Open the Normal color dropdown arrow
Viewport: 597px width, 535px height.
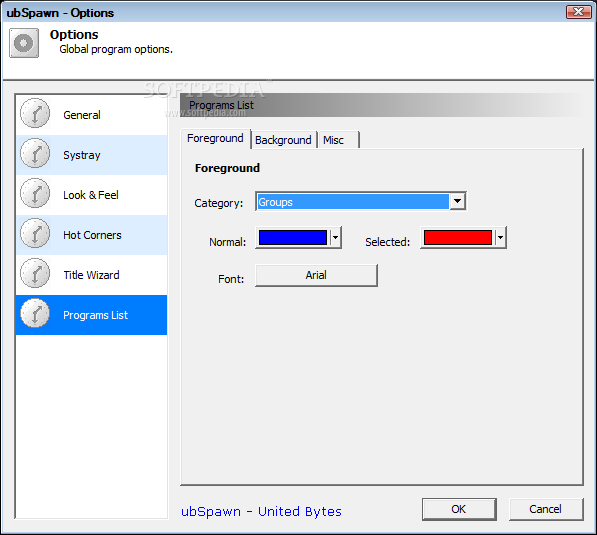(x=335, y=238)
